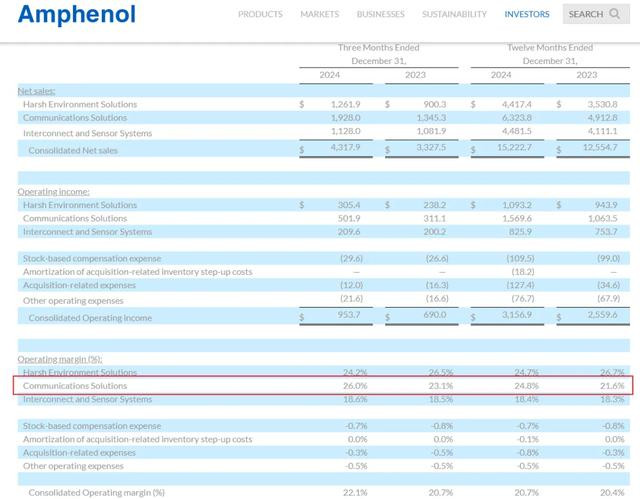Click Harsh Environment Solutions operating income label

pos(80,205)
